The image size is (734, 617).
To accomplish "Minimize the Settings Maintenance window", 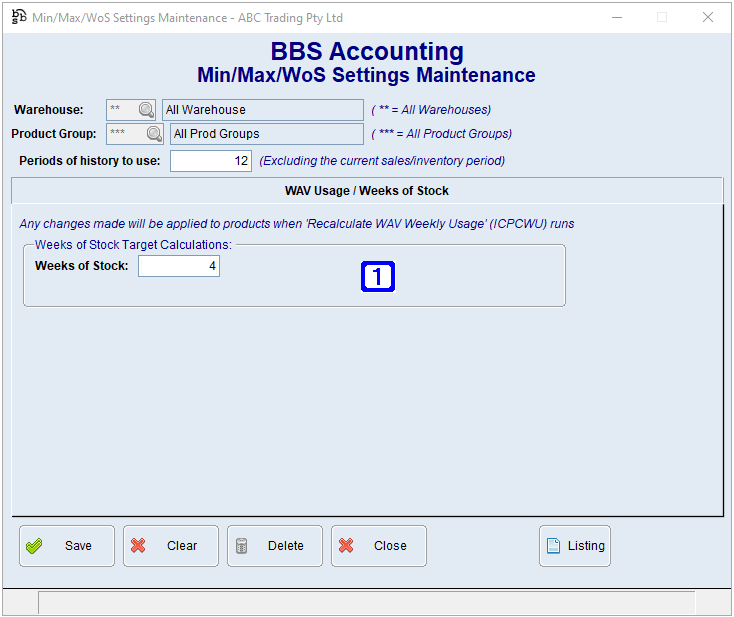I will (615, 17).
